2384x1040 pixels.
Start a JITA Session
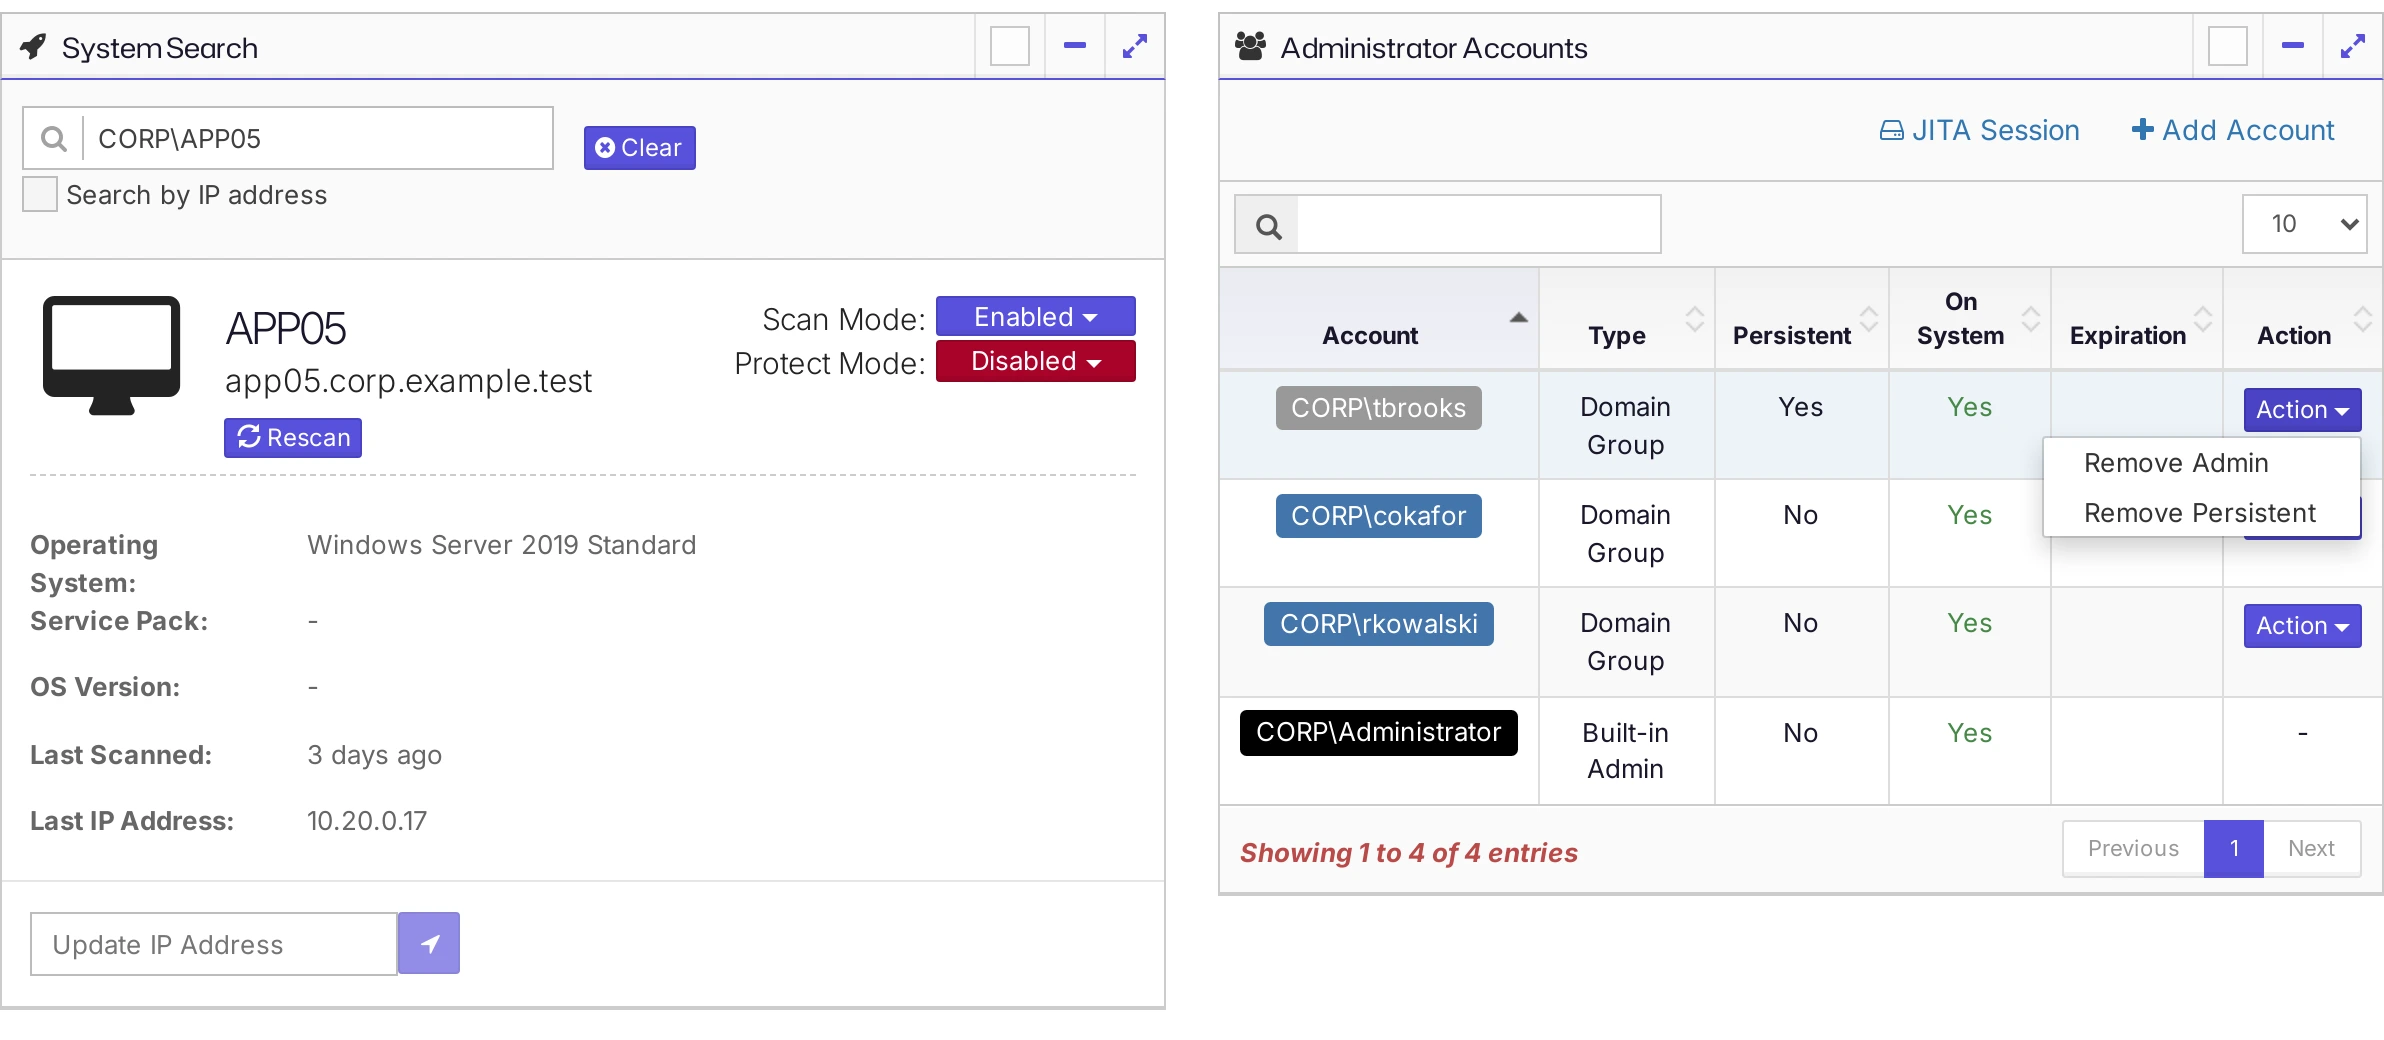pos(1979,130)
